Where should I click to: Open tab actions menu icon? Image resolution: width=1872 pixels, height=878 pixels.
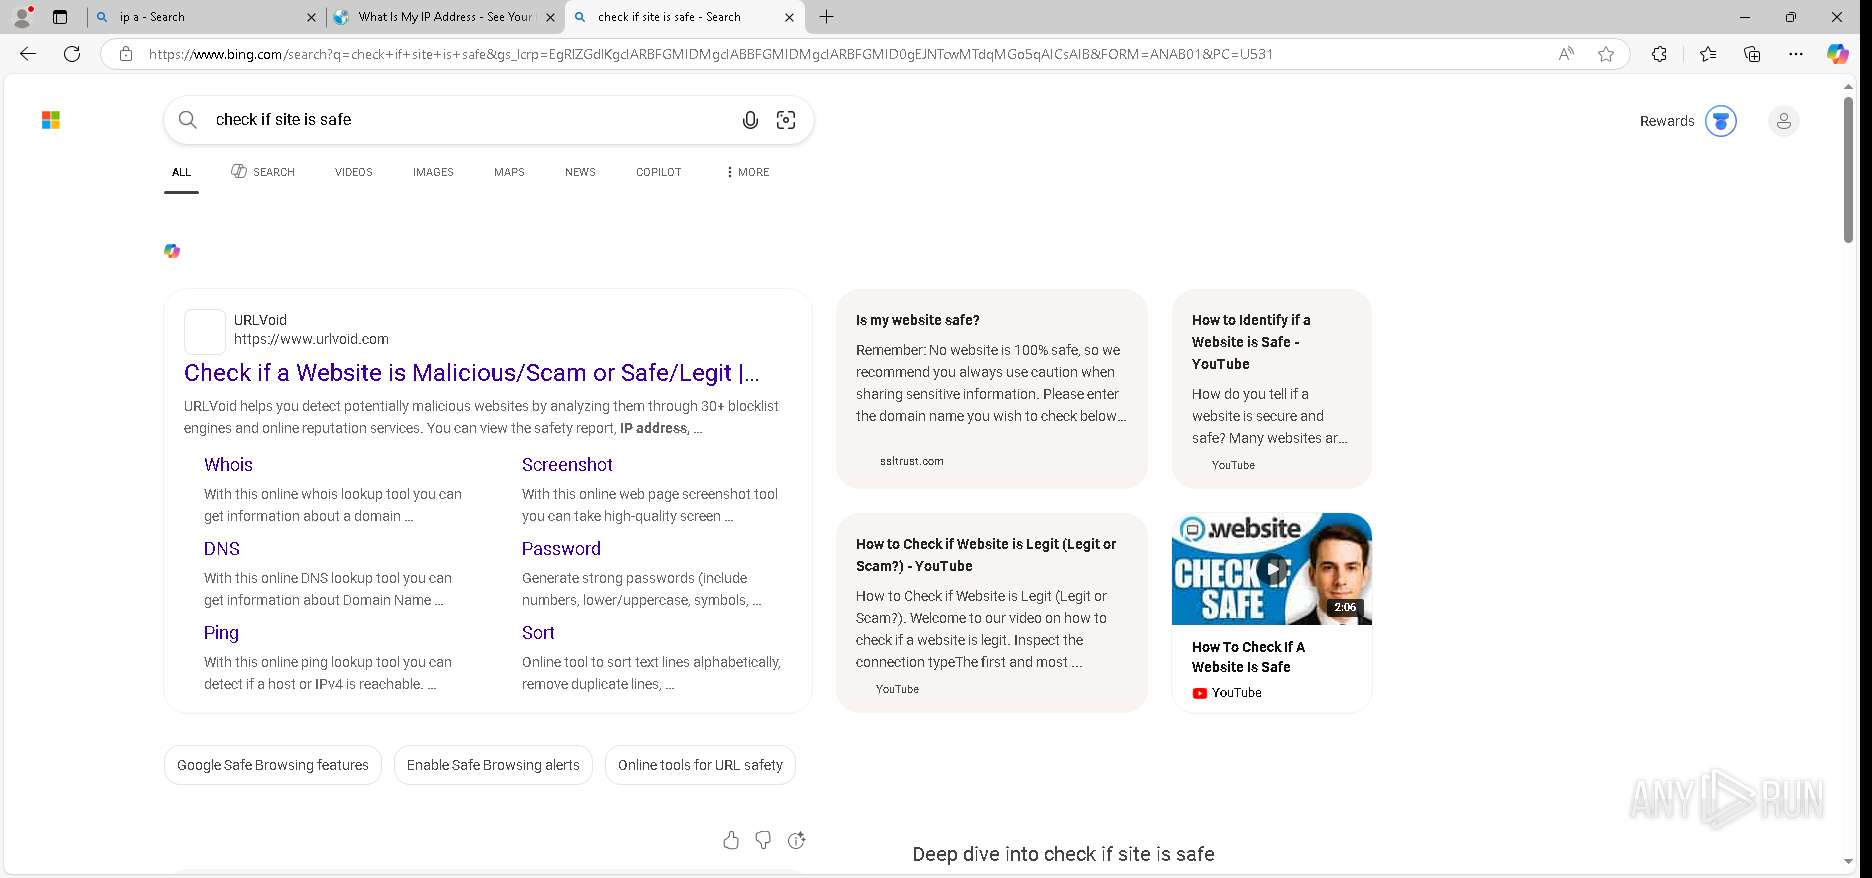(60, 17)
